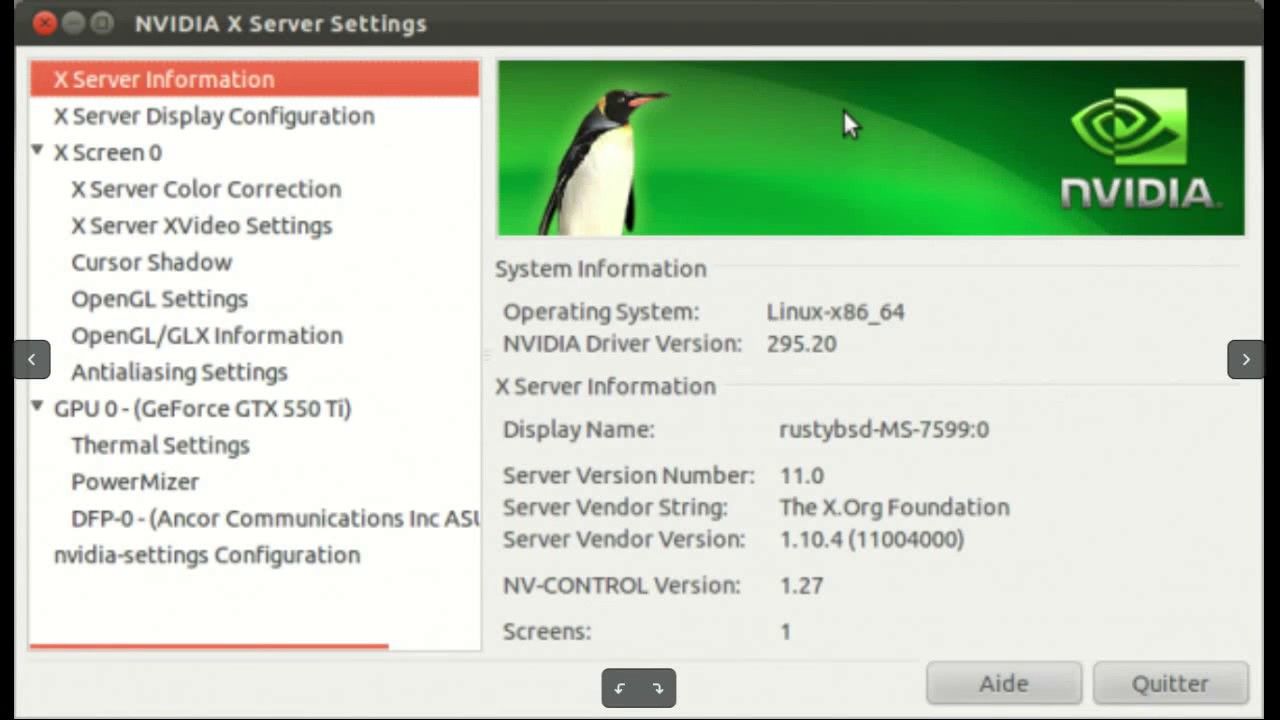The image size is (1280, 720).
Task: Click the Screens count value 1
Action: (x=786, y=632)
